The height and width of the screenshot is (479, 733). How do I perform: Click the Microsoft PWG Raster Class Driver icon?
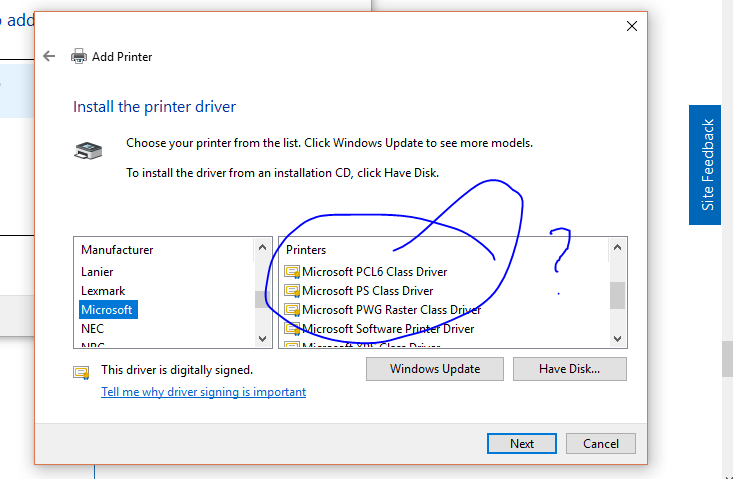click(x=292, y=310)
